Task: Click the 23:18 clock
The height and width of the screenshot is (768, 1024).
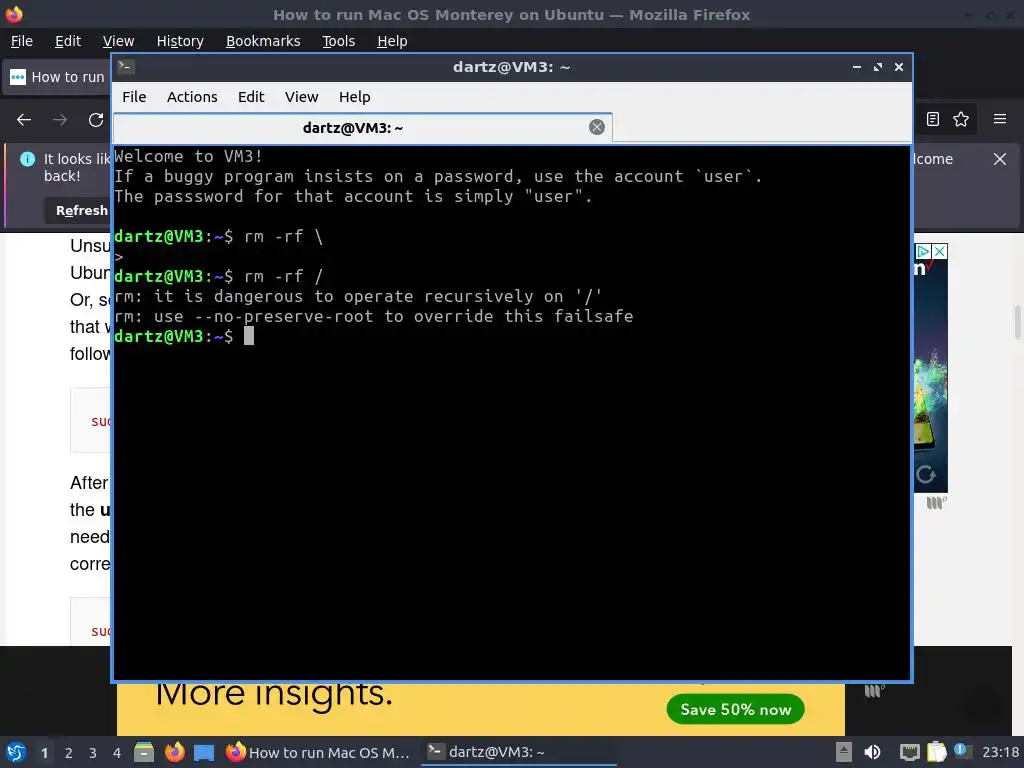Action: tap(1000, 752)
